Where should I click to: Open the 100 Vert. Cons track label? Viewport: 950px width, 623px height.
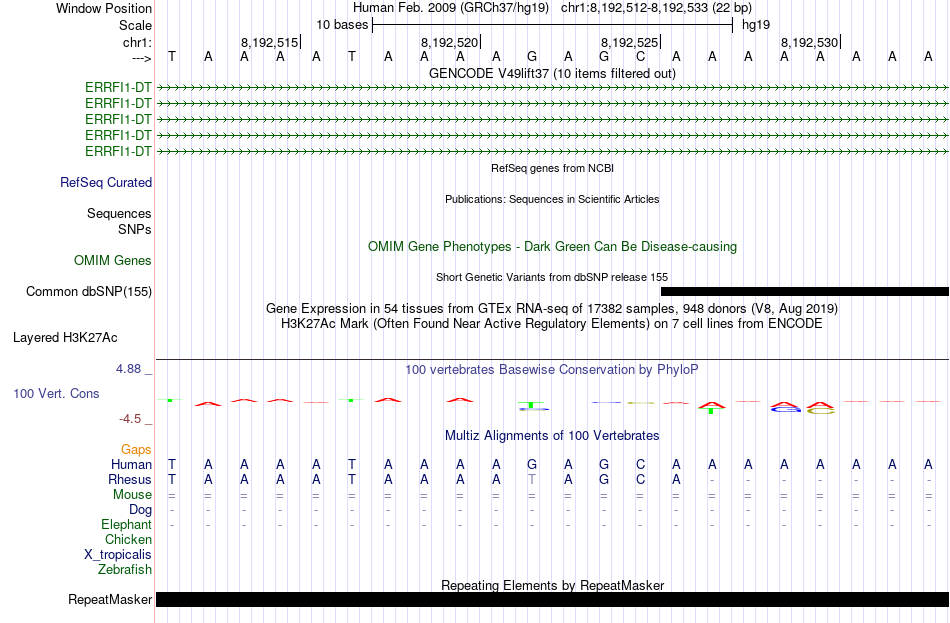(56, 394)
